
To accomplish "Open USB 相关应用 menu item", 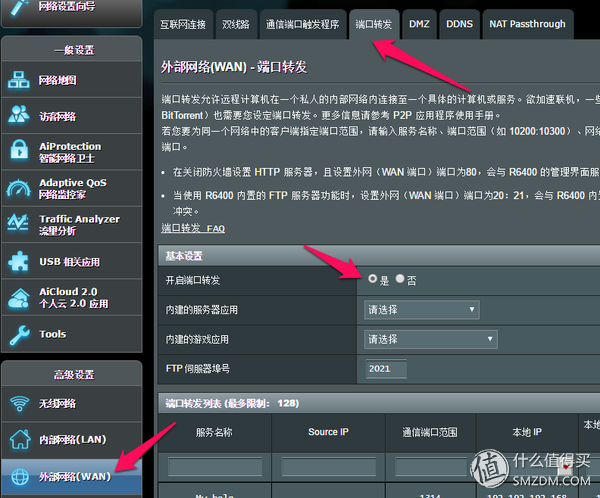I will [72, 261].
